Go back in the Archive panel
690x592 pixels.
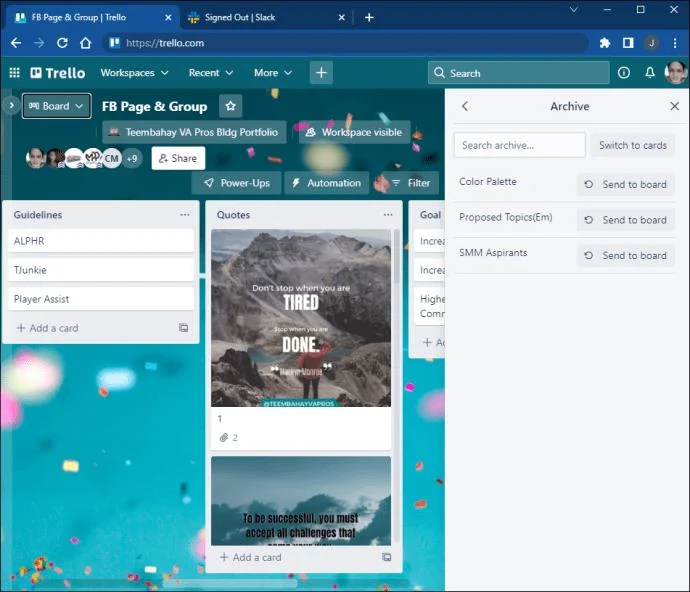coord(465,106)
